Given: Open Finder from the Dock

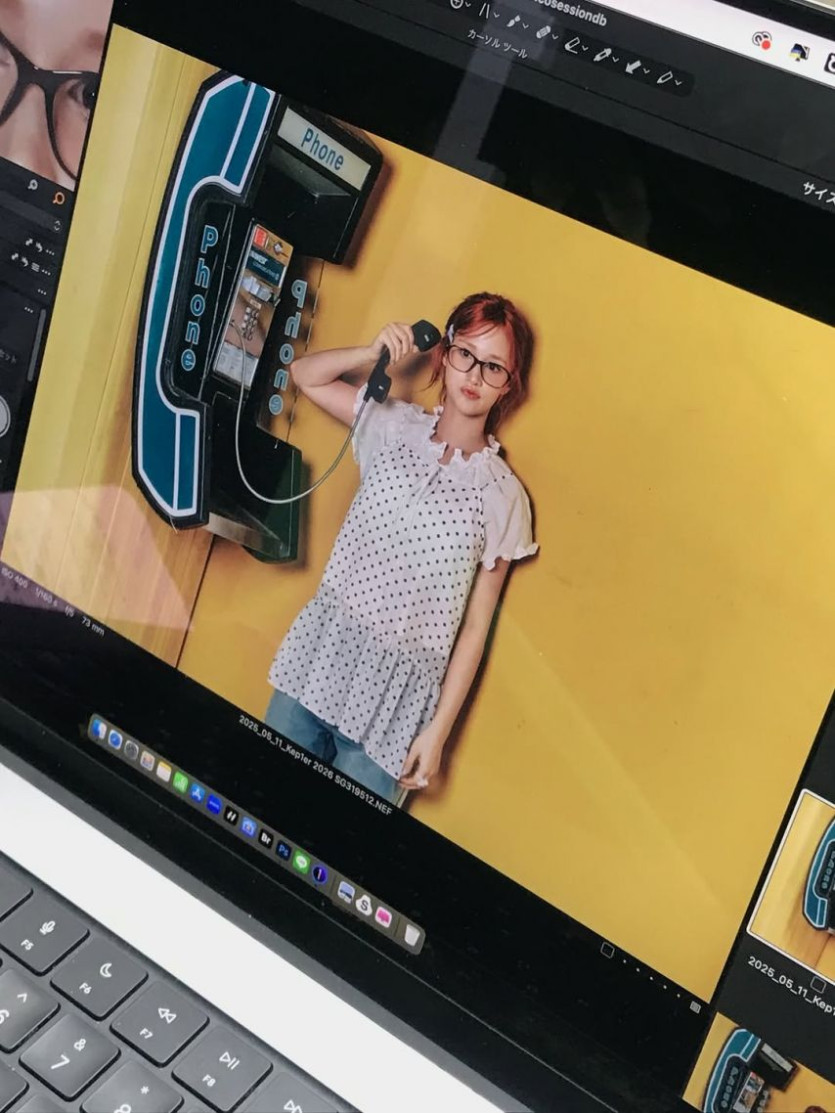Looking at the screenshot, I should 99,730.
